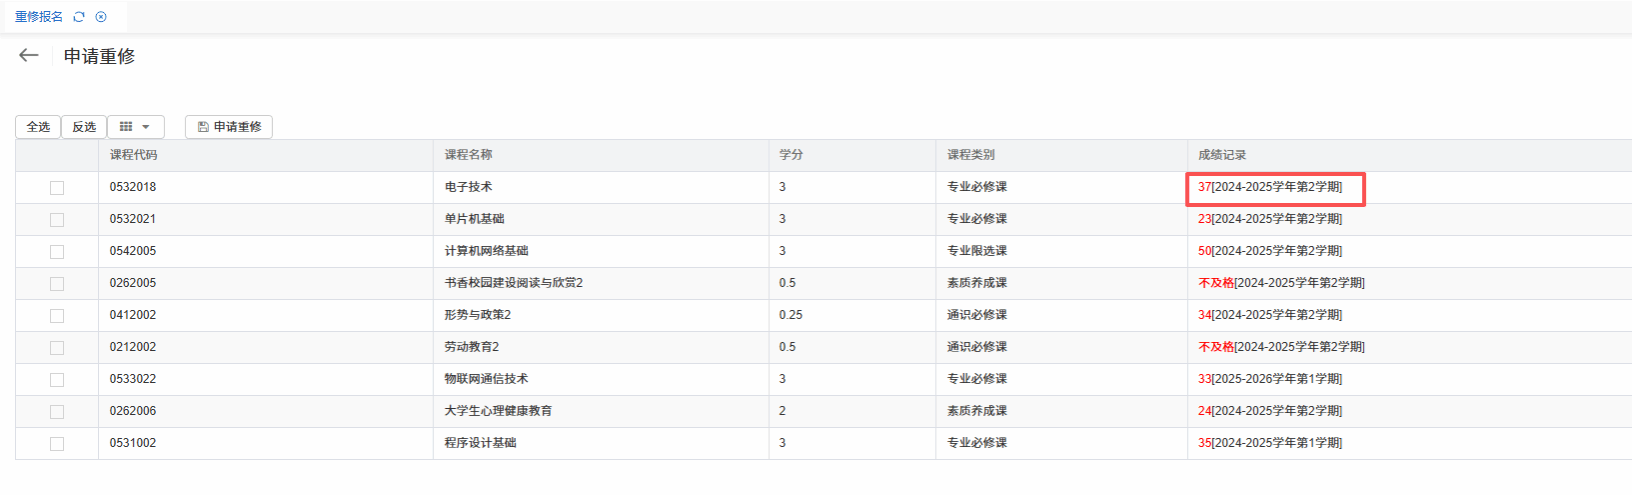The height and width of the screenshot is (495, 1632).
Task: Go back using the left arrow
Action: pyautogui.click(x=29, y=56)
